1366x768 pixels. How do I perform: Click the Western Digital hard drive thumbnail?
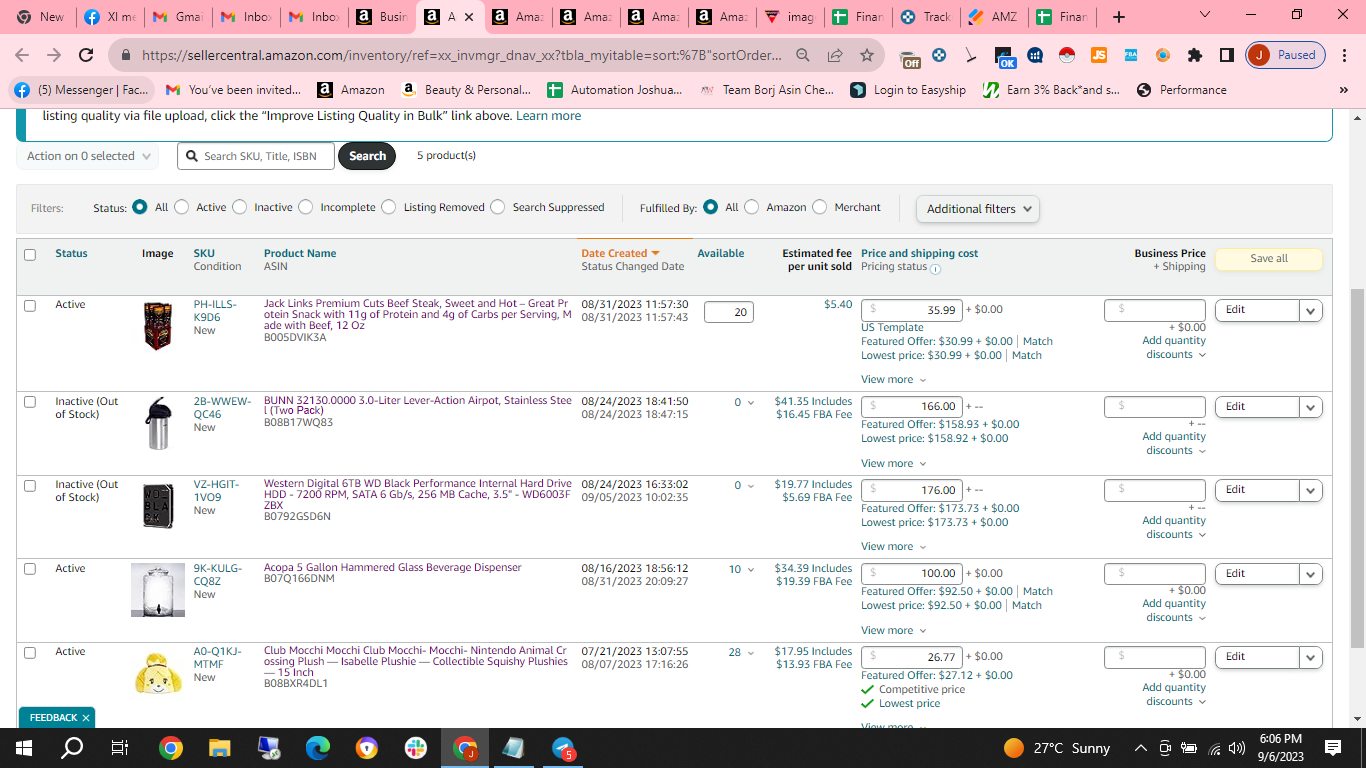[x=158, y=504]
